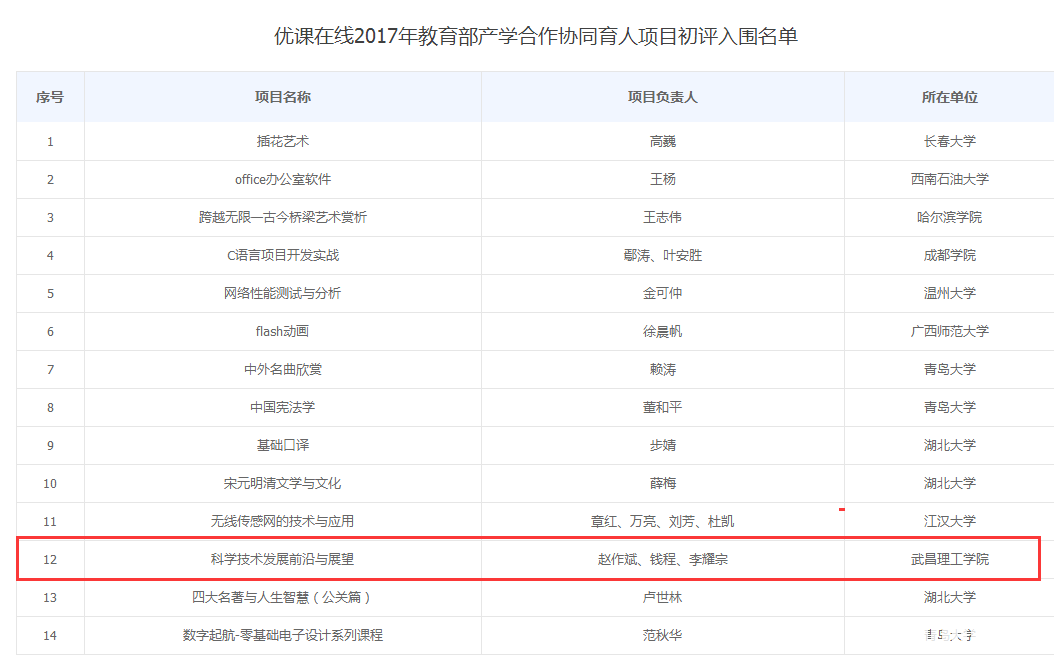The width and height of the screenshot is (1054, 655).
Task: Click the 所在单位 column header
Action: pyautogui.click(x=949, y=97)
